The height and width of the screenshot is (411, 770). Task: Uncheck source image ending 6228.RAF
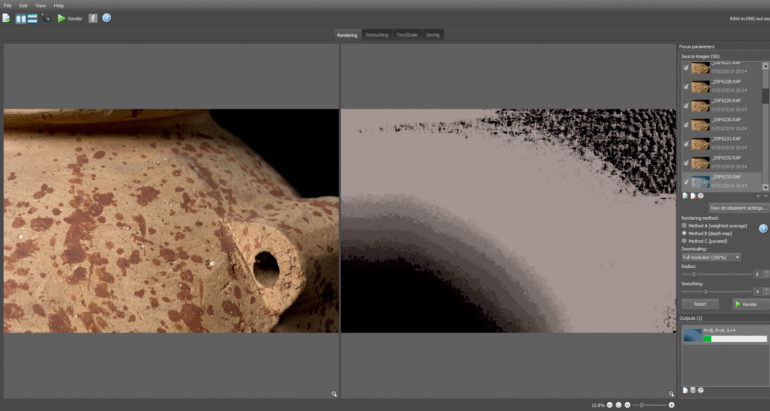pyautogui.click(x=686, y=86)
